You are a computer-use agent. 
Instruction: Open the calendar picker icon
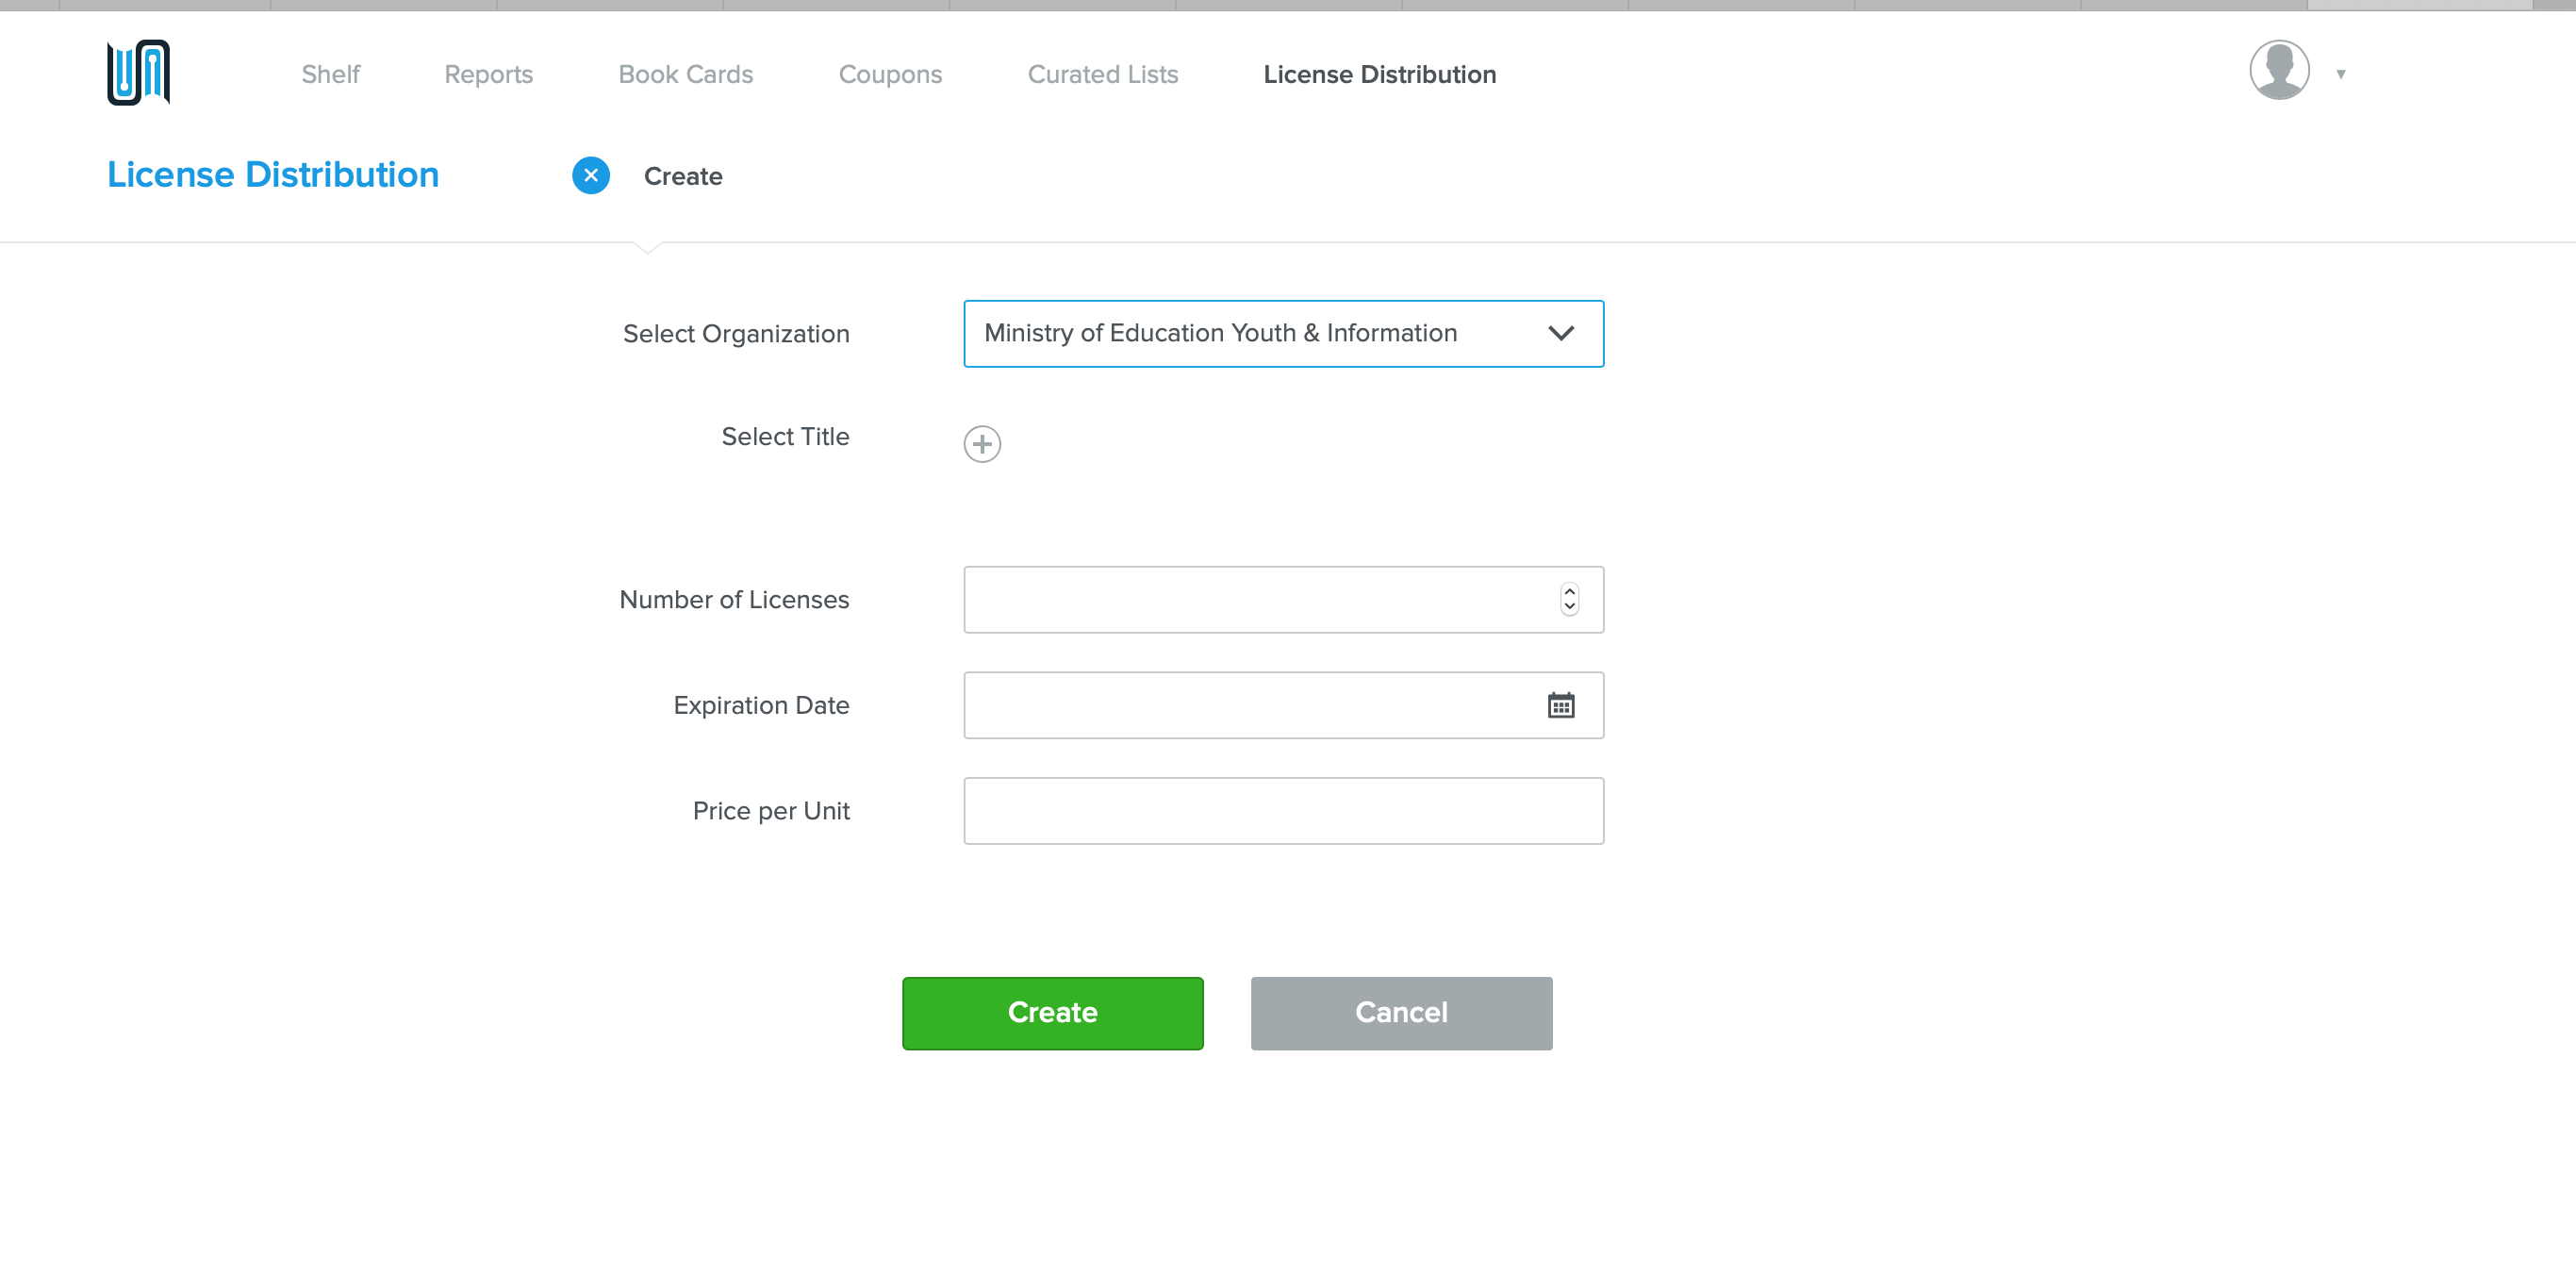click(x=1561, y=705)
